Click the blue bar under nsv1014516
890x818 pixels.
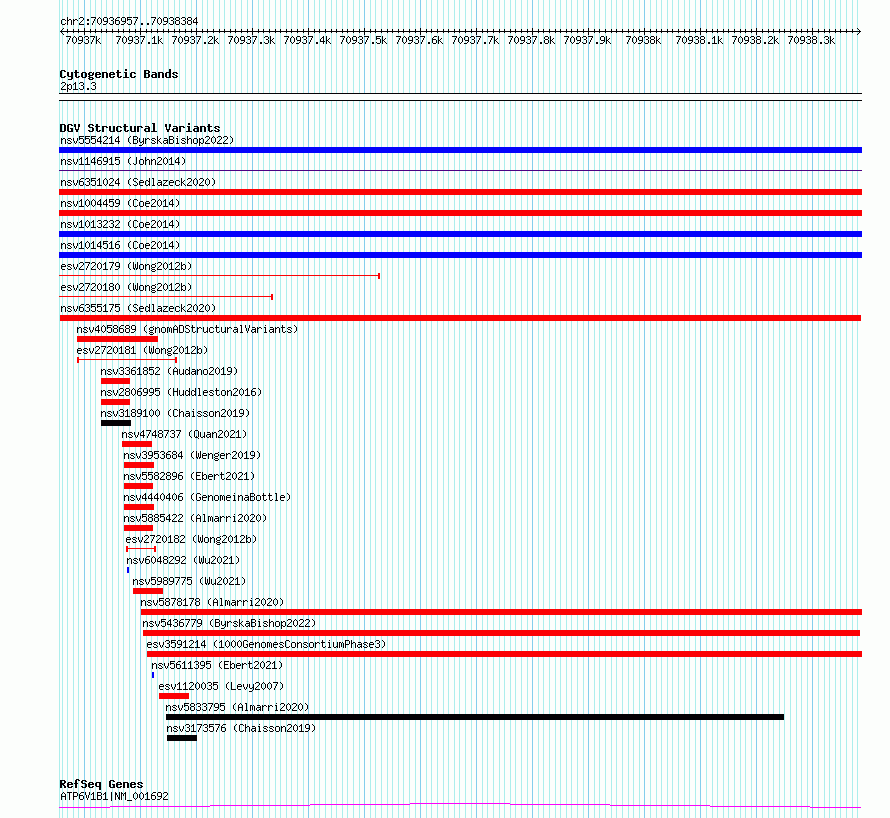pos(460,255)
